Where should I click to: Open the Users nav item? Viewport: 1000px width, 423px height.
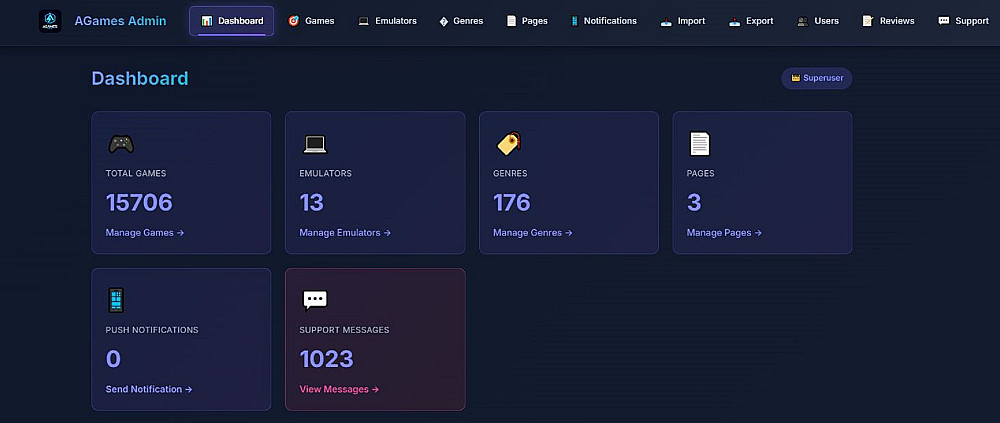[818, 21]
